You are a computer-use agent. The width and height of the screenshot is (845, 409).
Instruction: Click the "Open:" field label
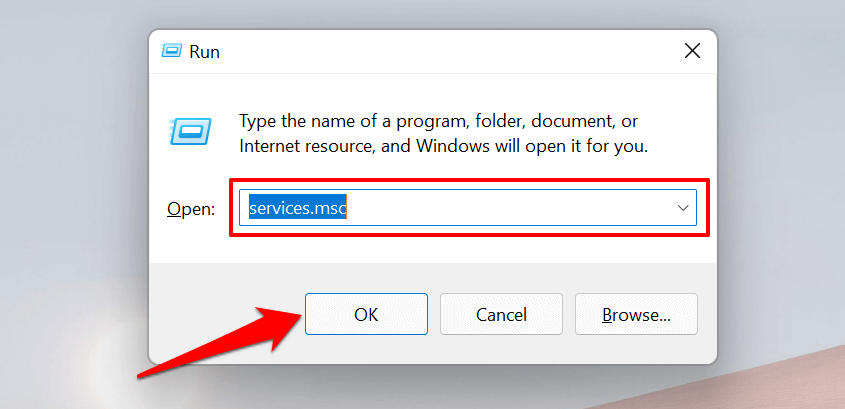coord(190,209)
